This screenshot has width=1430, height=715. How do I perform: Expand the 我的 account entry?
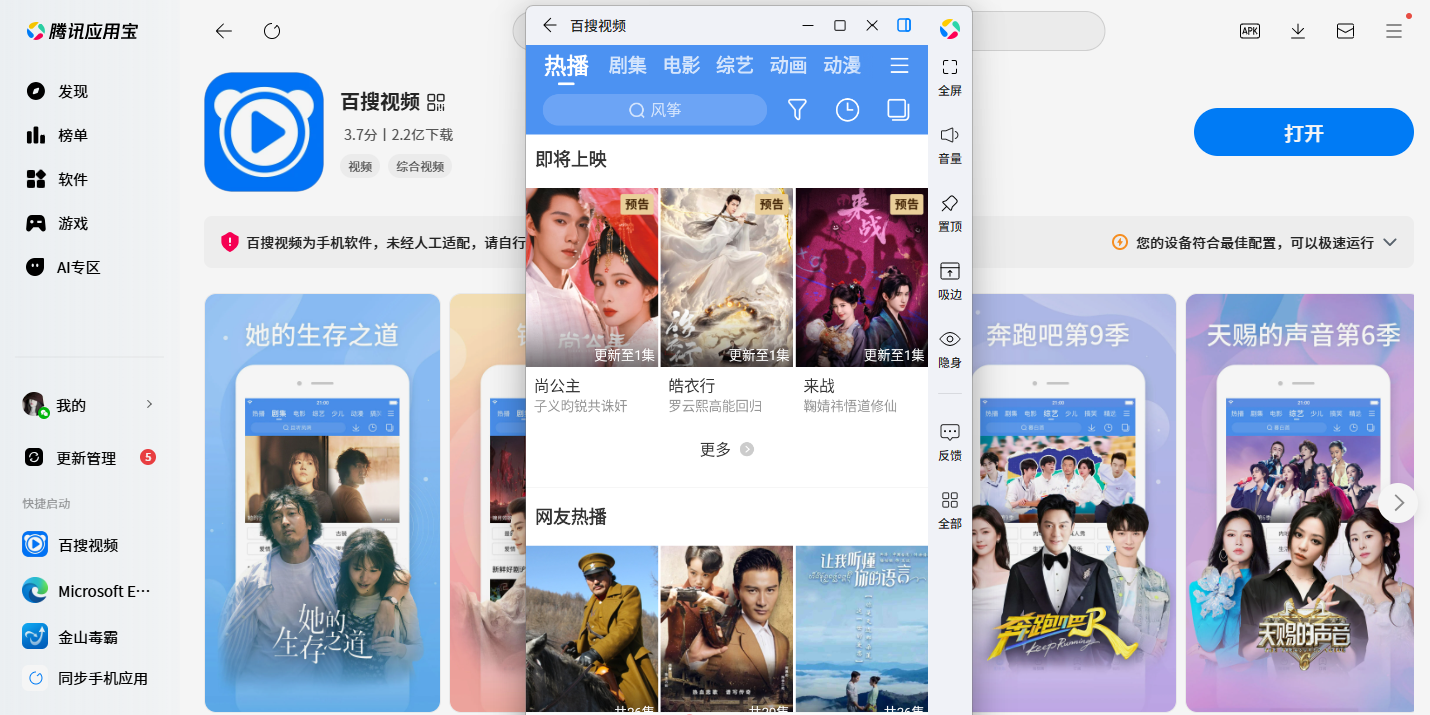click(x=89, y=405)
